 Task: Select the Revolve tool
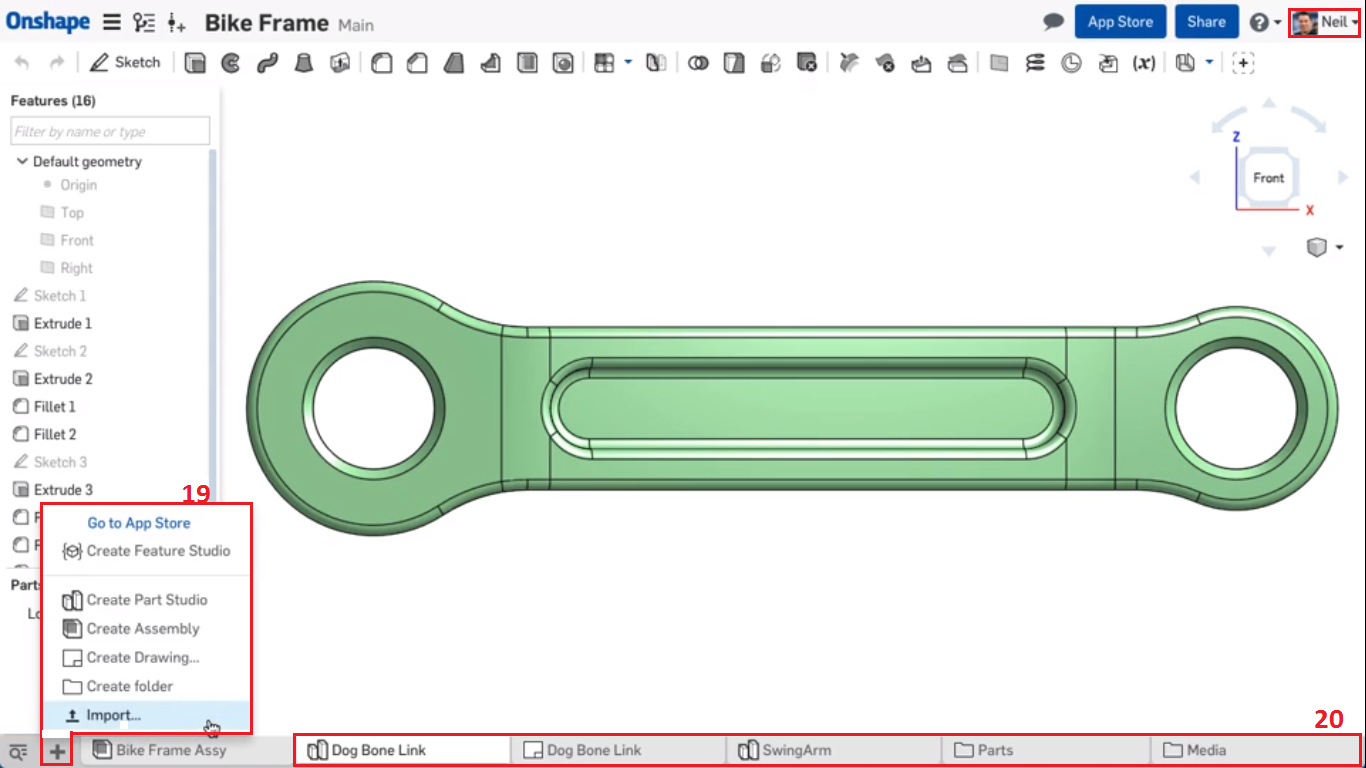pyautogui.click(x=231, y=63)
